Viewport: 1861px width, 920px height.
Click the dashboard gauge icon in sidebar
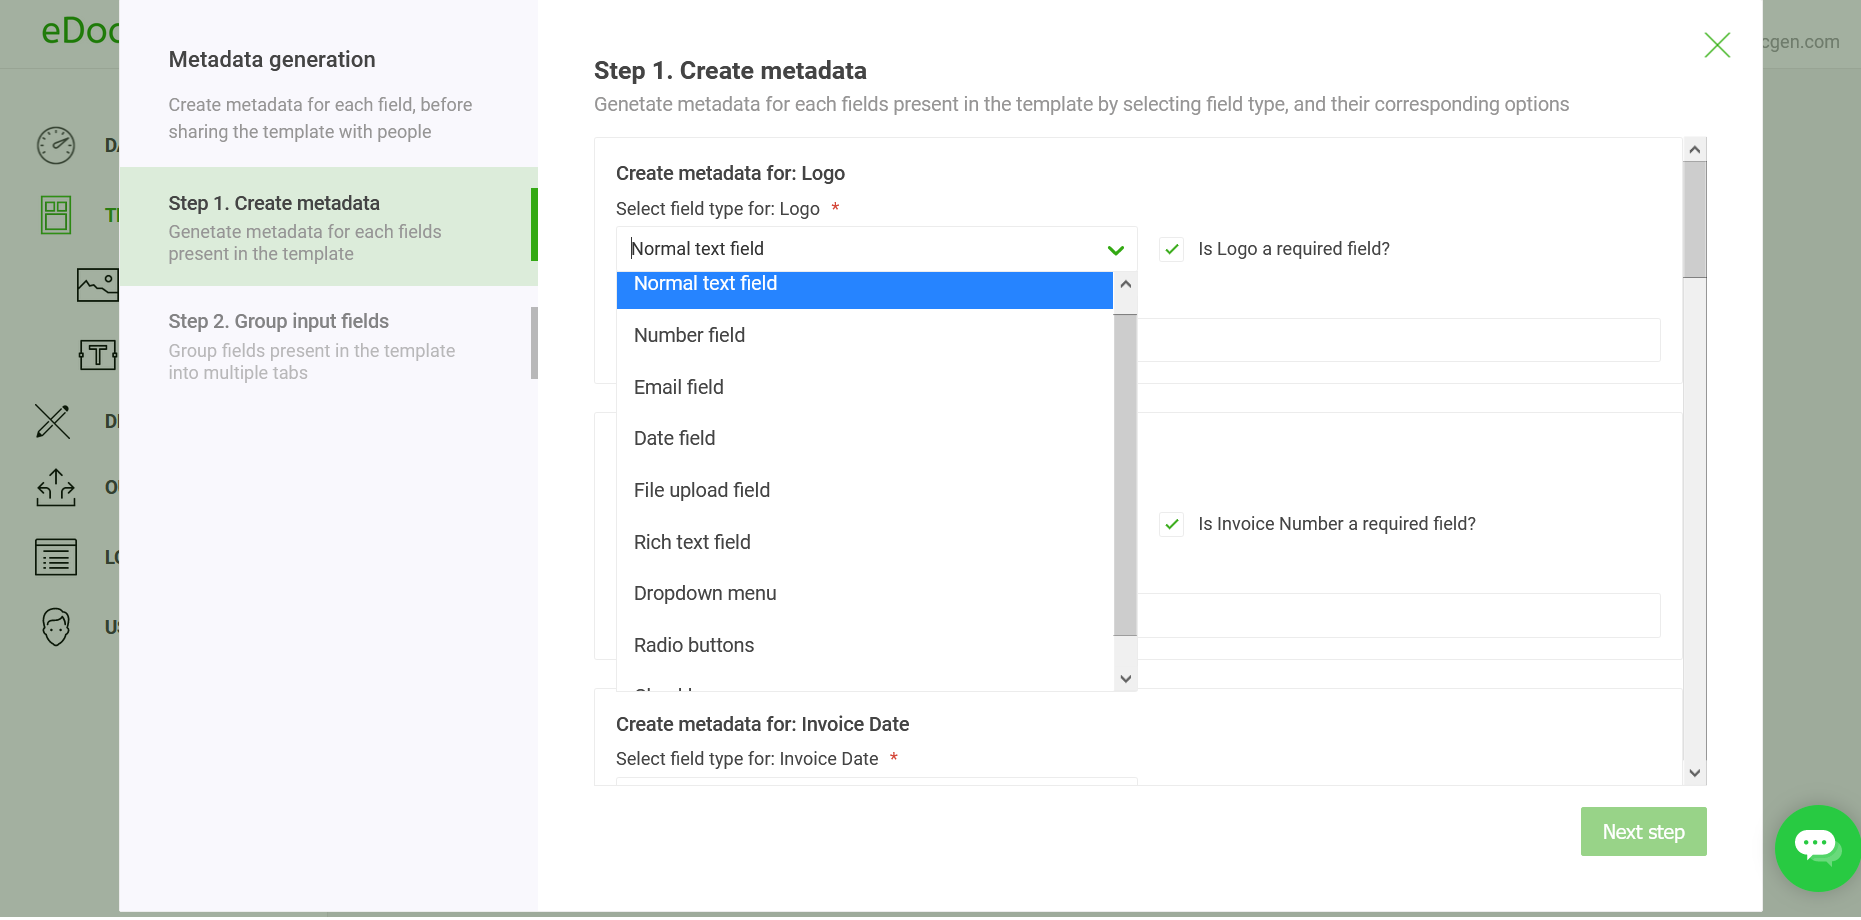[x=56, y=146]
